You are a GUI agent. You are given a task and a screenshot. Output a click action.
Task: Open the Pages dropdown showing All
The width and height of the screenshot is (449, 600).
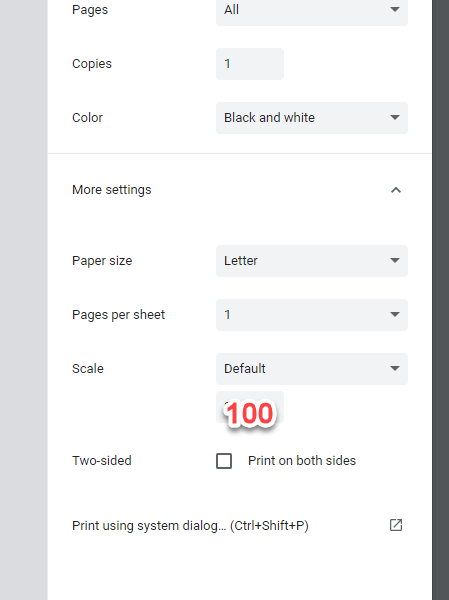click(x=312, y=10)
